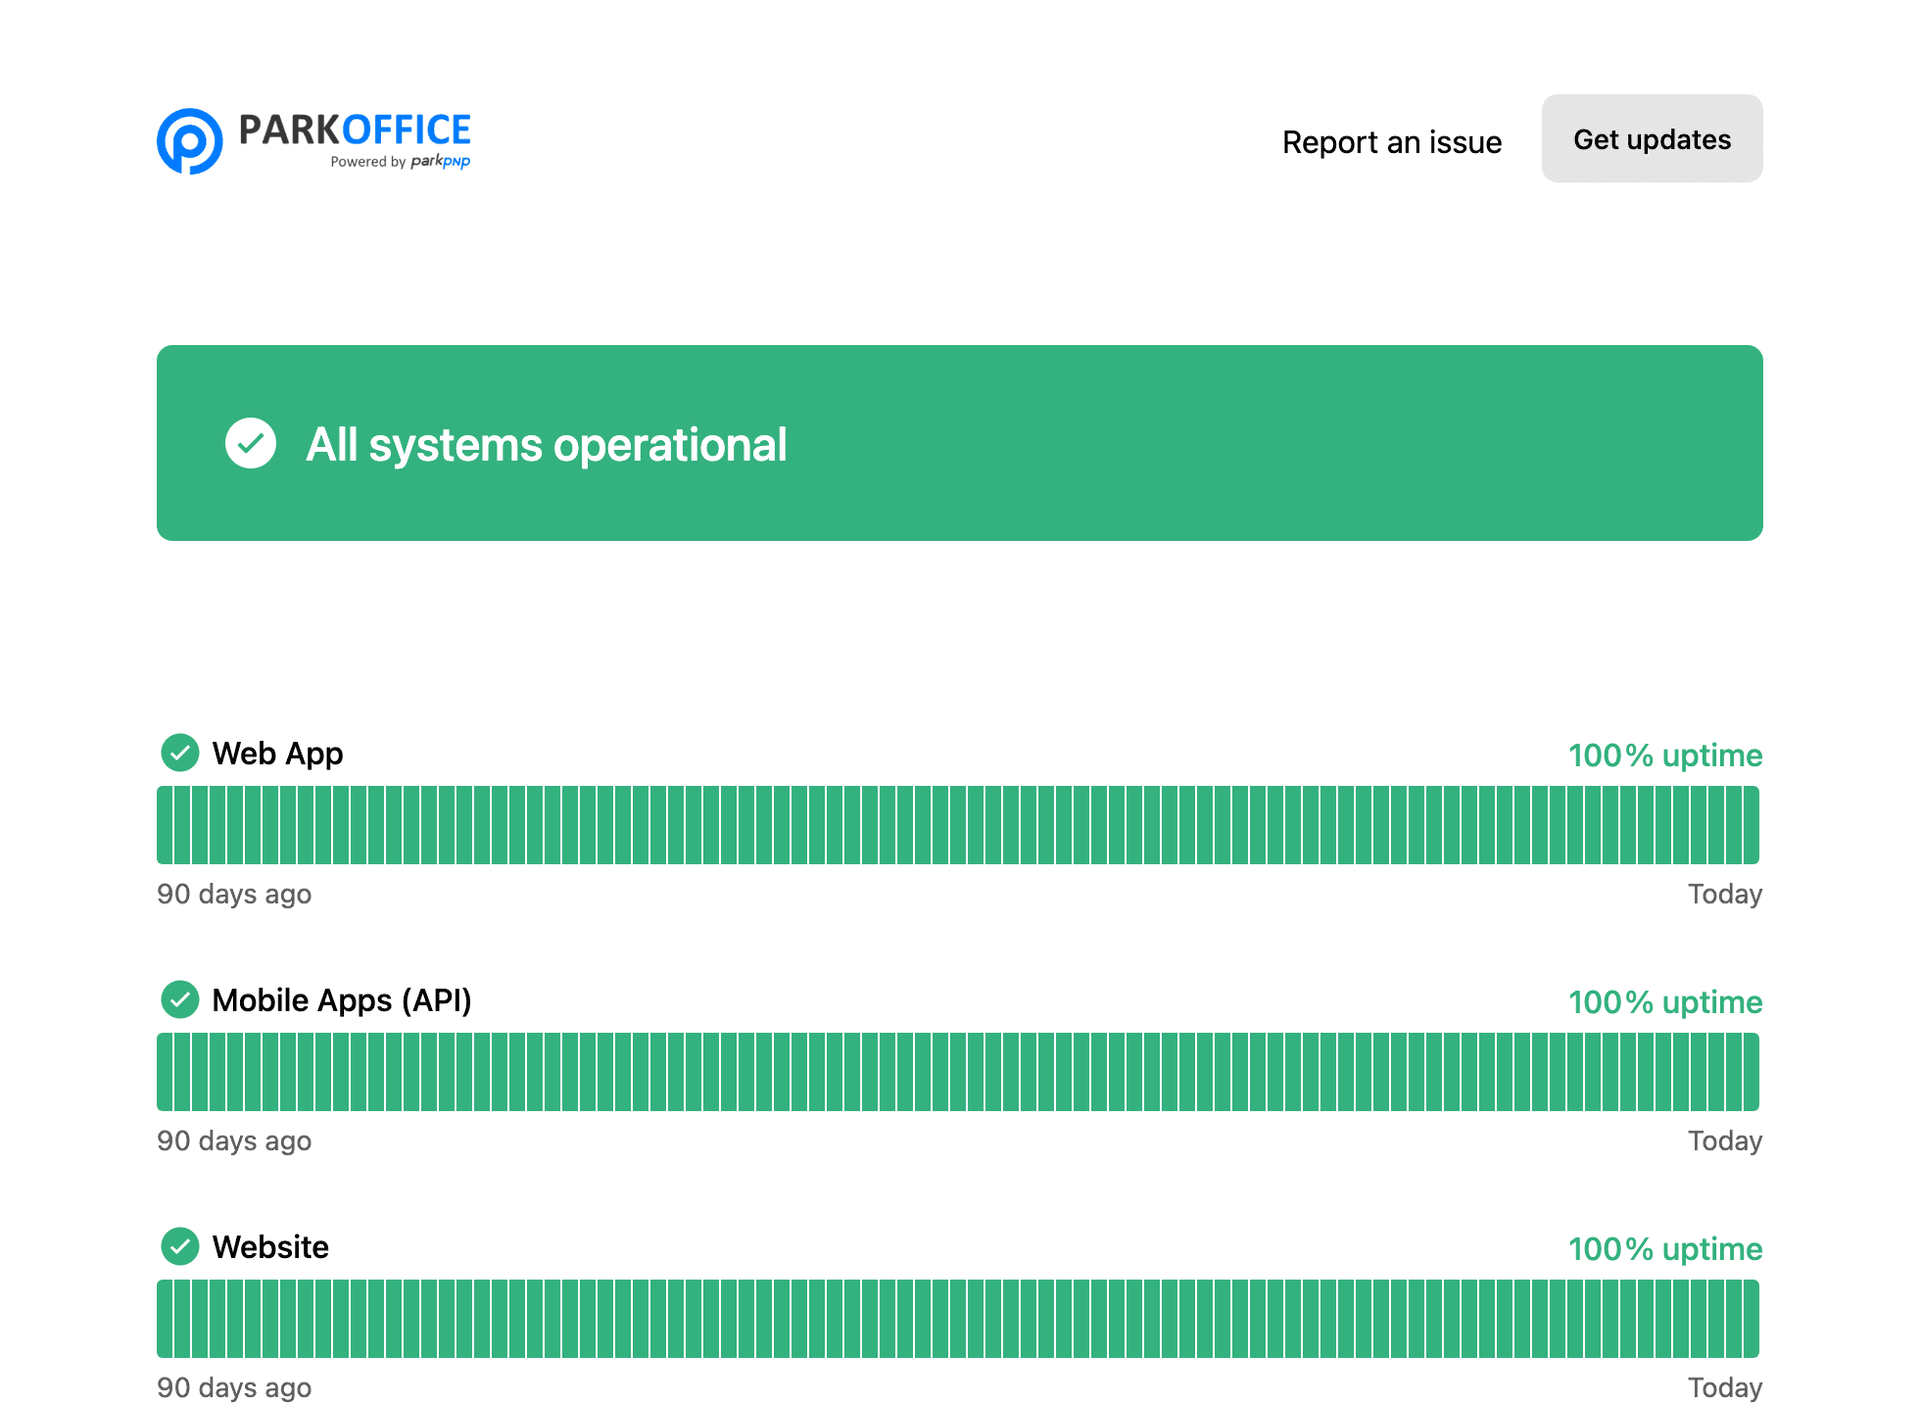Click the Get updates button
The width and height of the screenshot is (1920, 1415).
click(1651, 139)
